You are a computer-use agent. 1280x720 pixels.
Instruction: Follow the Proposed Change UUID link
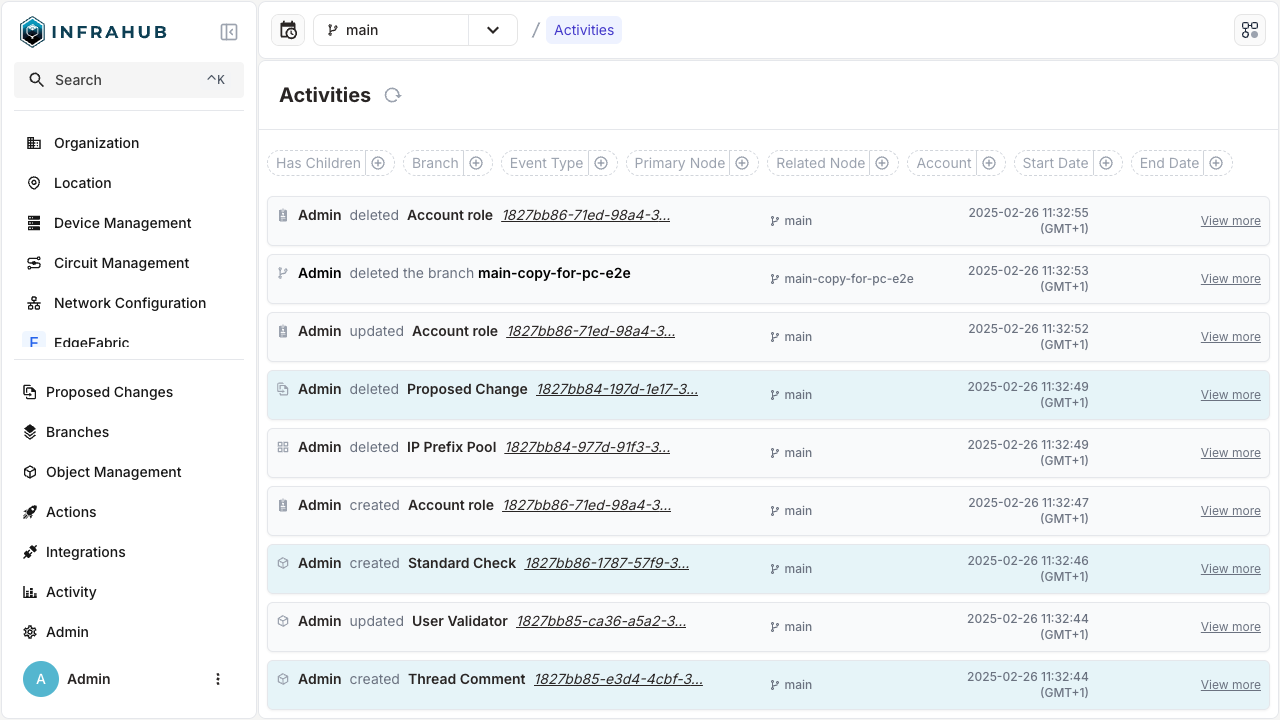tap(618, 389)
